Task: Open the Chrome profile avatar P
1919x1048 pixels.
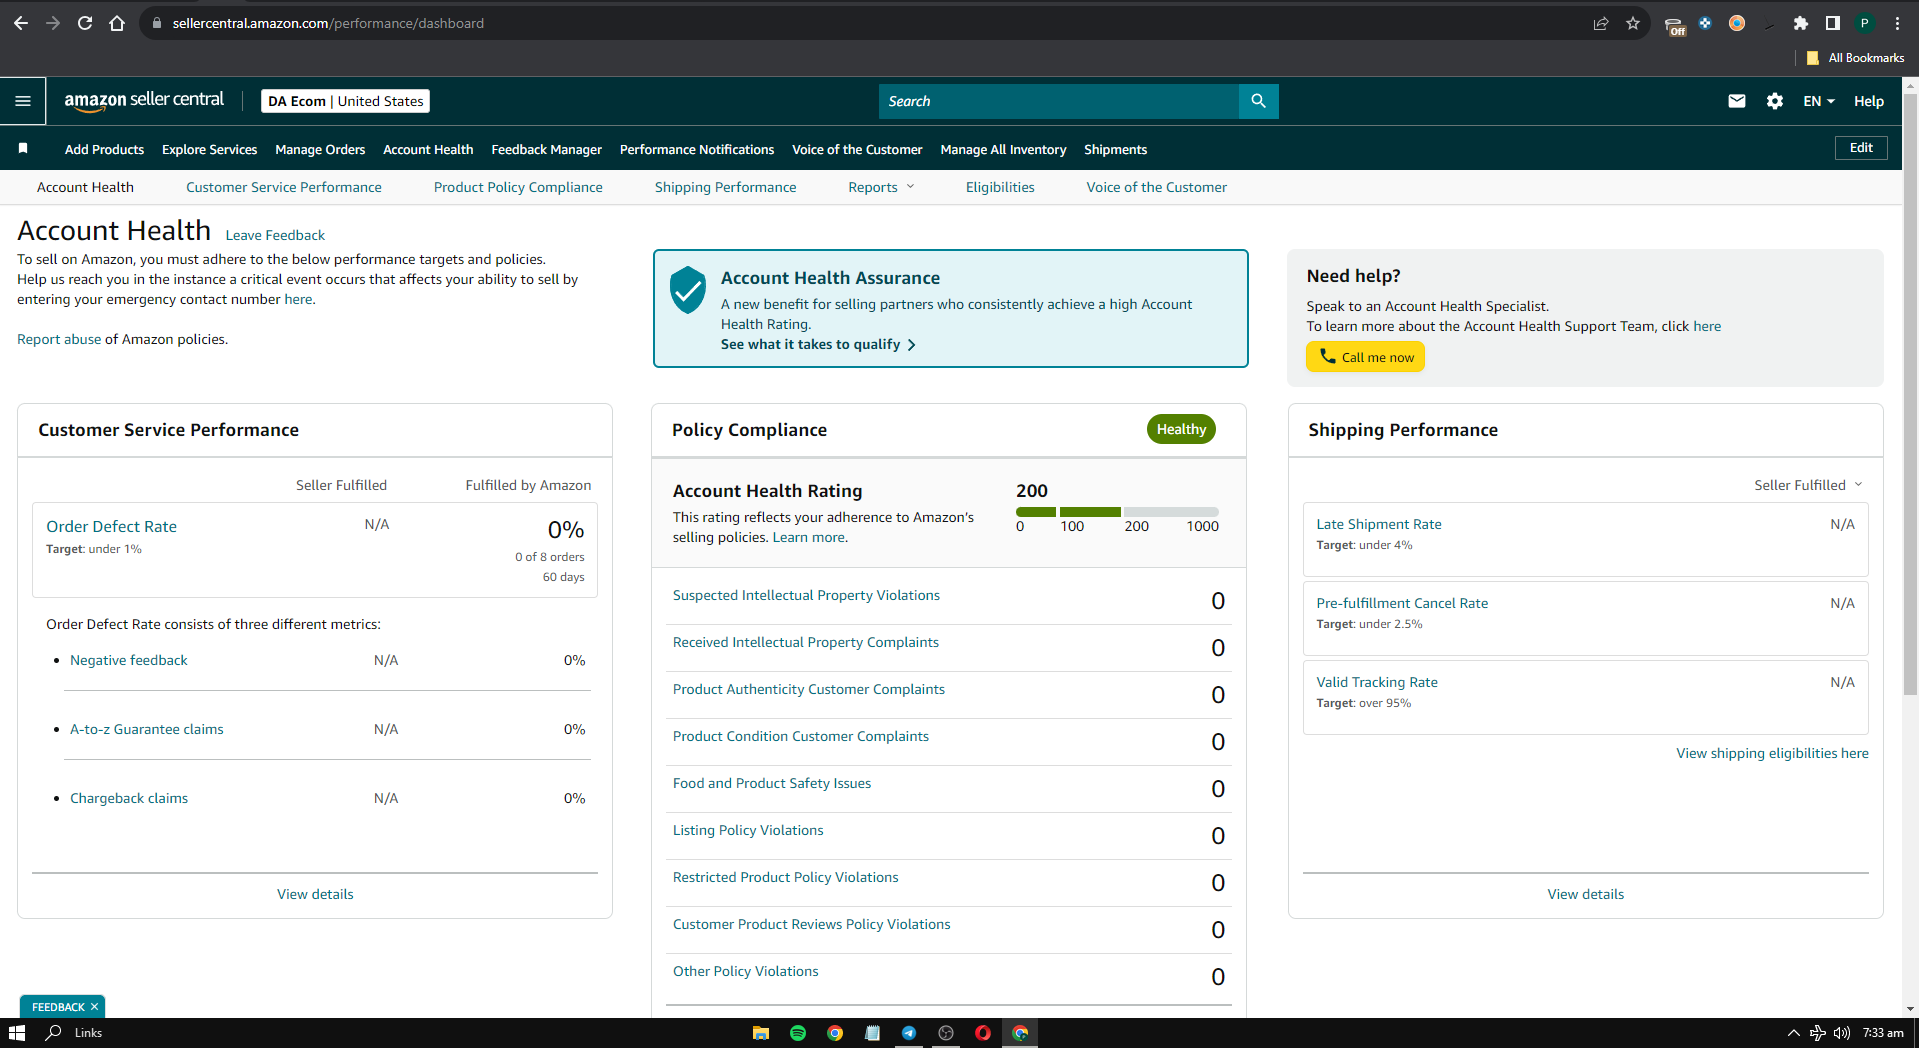Action: tap(1865, 23)
